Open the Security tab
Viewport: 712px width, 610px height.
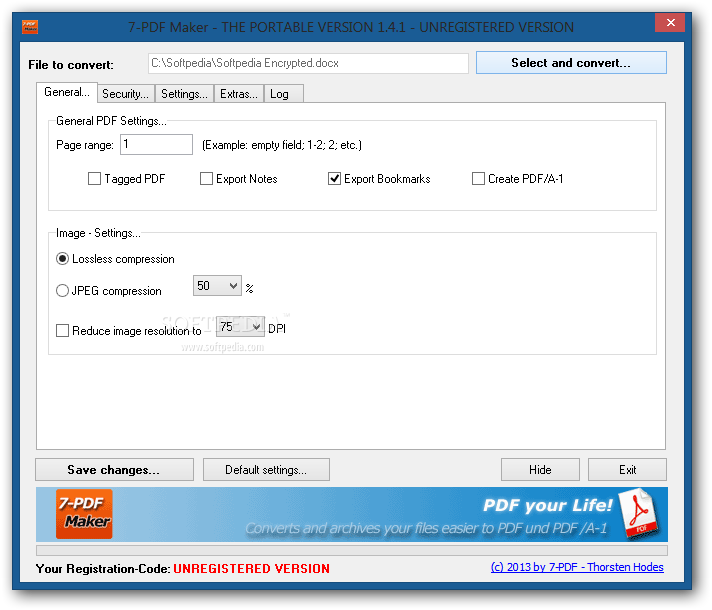coord(125,94)
